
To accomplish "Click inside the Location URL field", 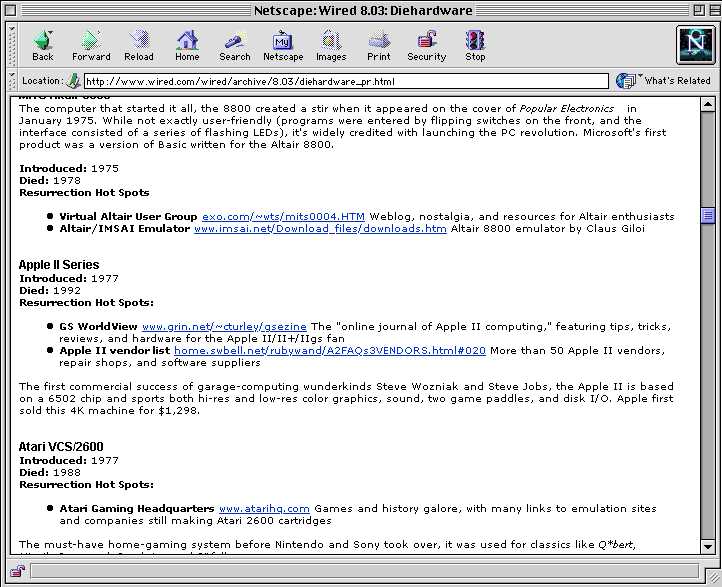I will click(345, 81).
